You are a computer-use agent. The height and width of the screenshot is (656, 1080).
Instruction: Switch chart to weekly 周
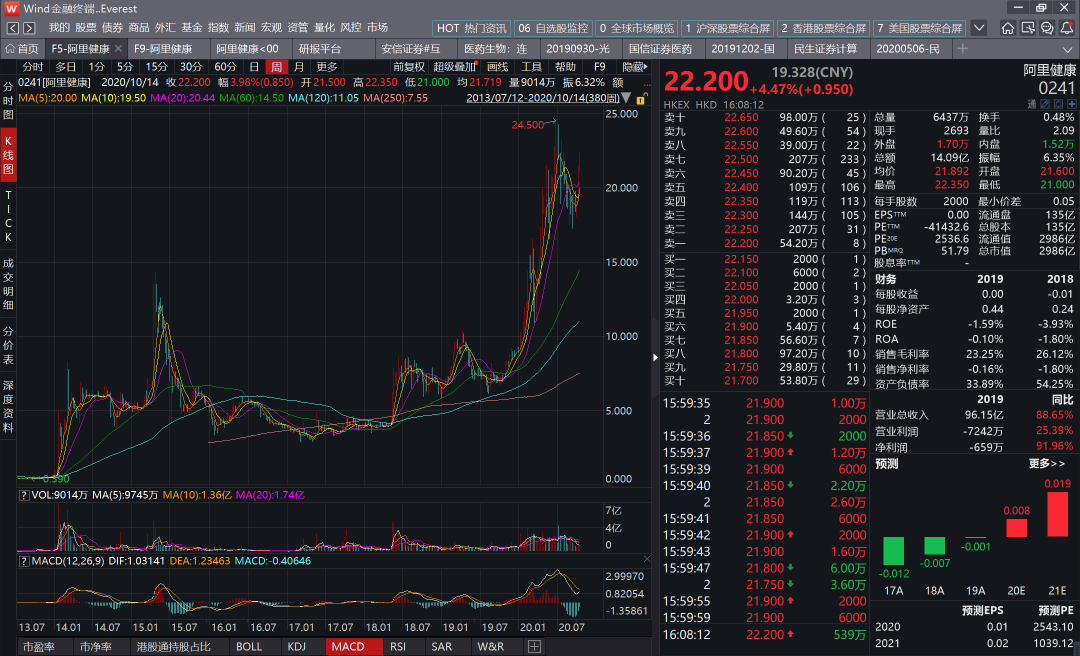pos(276,67)
